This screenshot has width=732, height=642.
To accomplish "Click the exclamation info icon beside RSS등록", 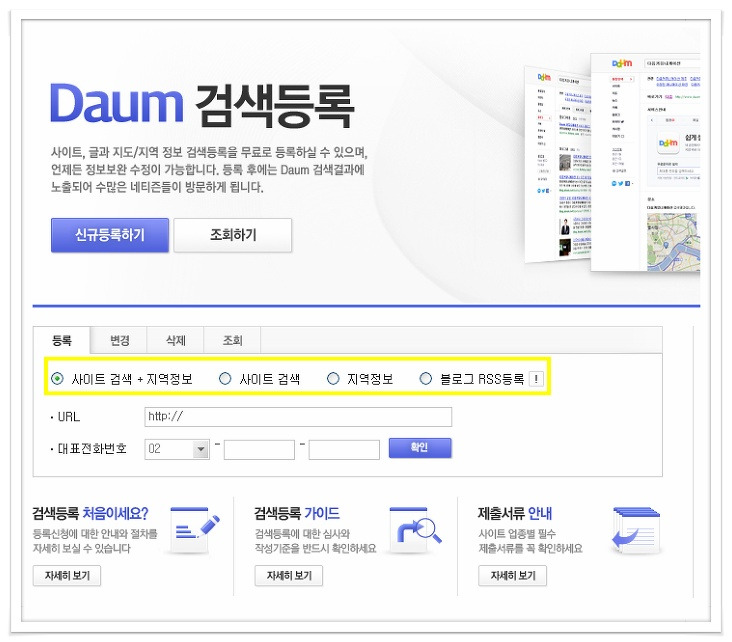I will [x=536, y=379].
